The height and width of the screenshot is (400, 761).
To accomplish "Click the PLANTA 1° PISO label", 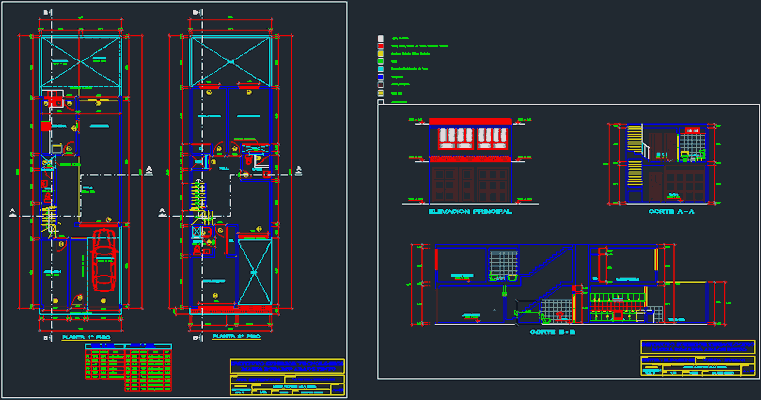I will (x=84, y=338).
